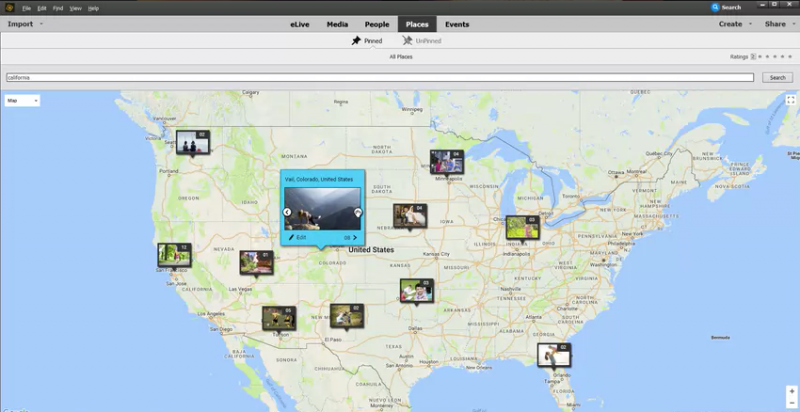Screen dimensions: 800x412
Task: Set rating filter to five stars
Action: tap(790, 57)
